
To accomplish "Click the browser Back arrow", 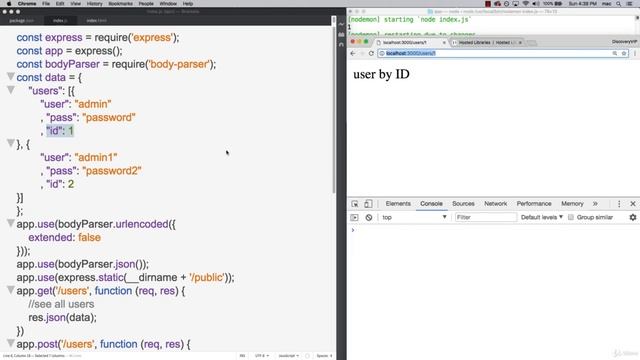I will coord(353,53).
